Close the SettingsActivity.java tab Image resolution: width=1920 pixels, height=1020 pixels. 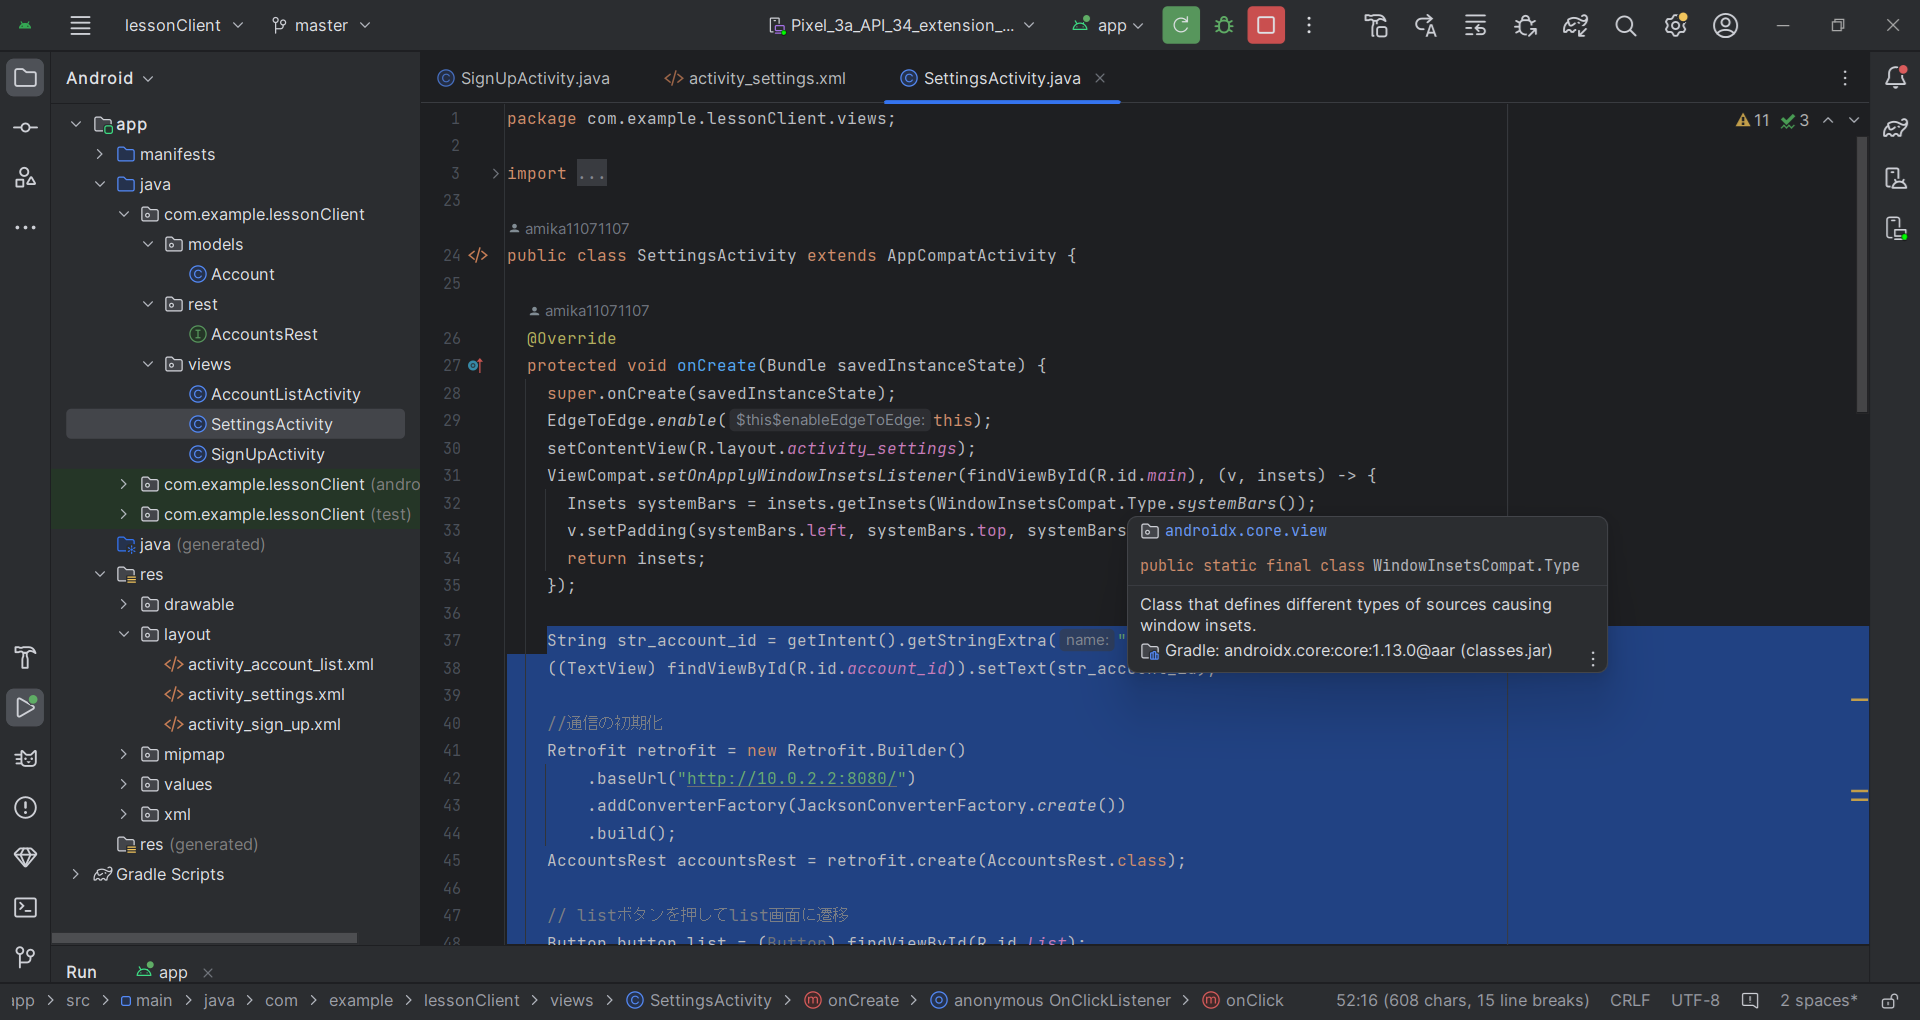tap(1100, 78)
